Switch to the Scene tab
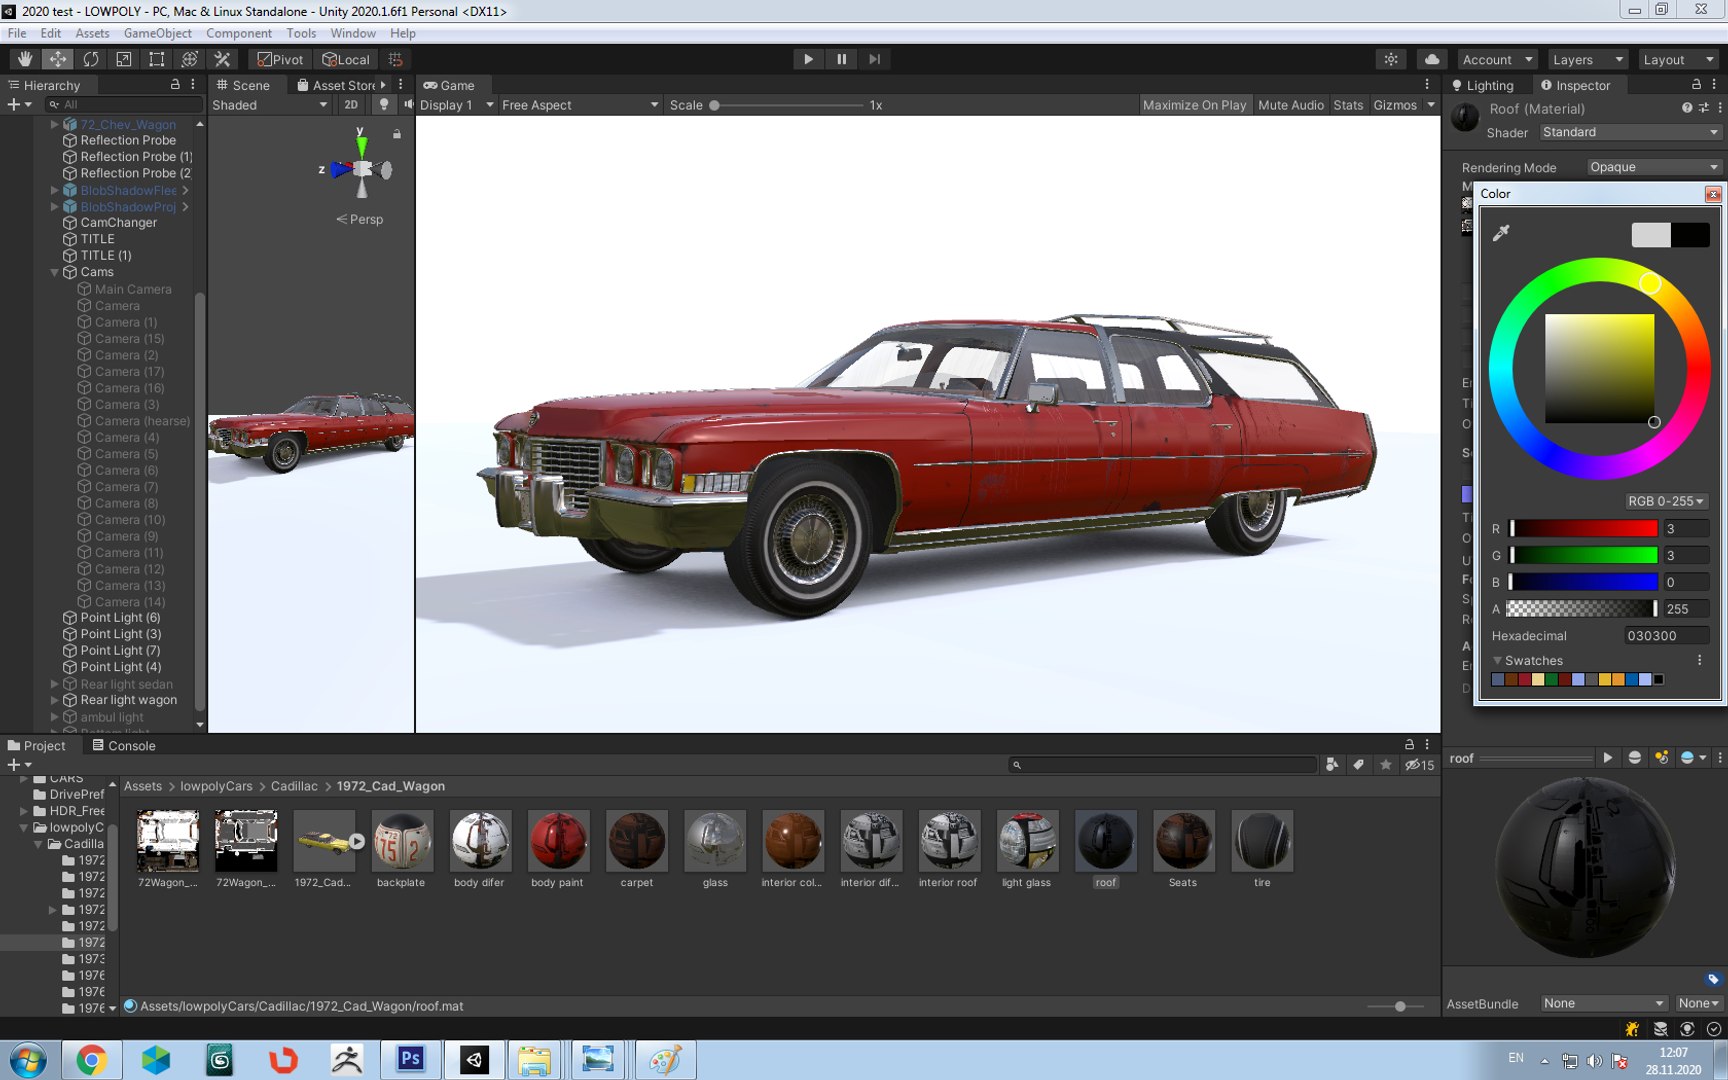The width and height of the screenshot is (1728, 1080). [x=243, y=86]
